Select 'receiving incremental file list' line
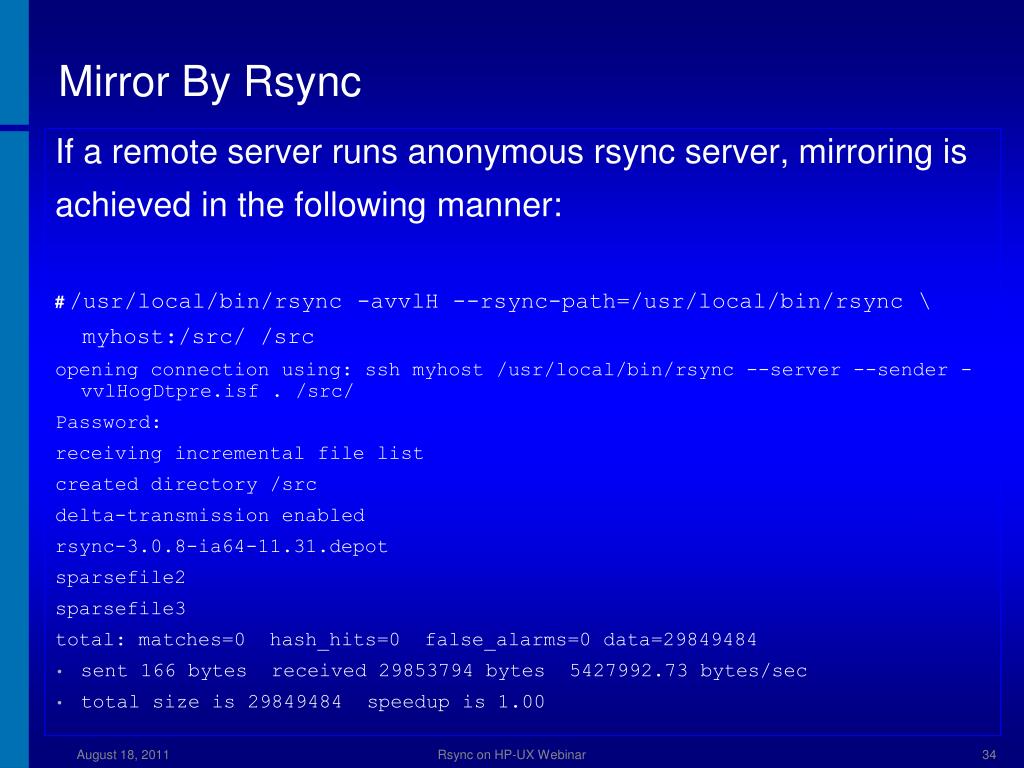Screen dimensions: 1024x768 (x=239, y=453)
